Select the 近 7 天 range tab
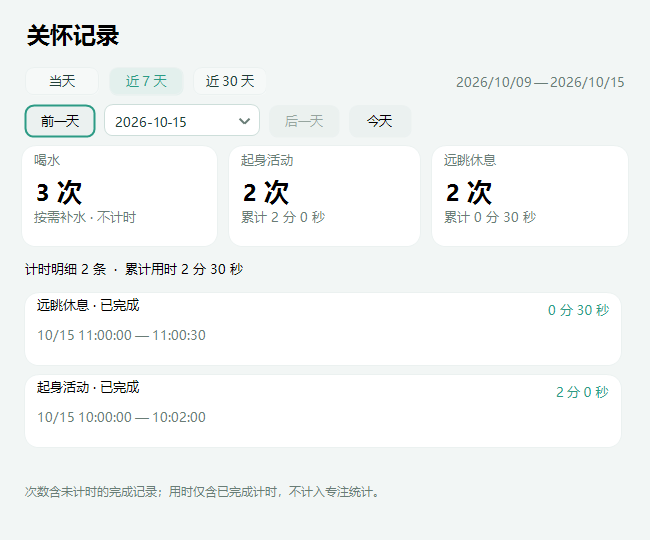 (x=146, y=81)
